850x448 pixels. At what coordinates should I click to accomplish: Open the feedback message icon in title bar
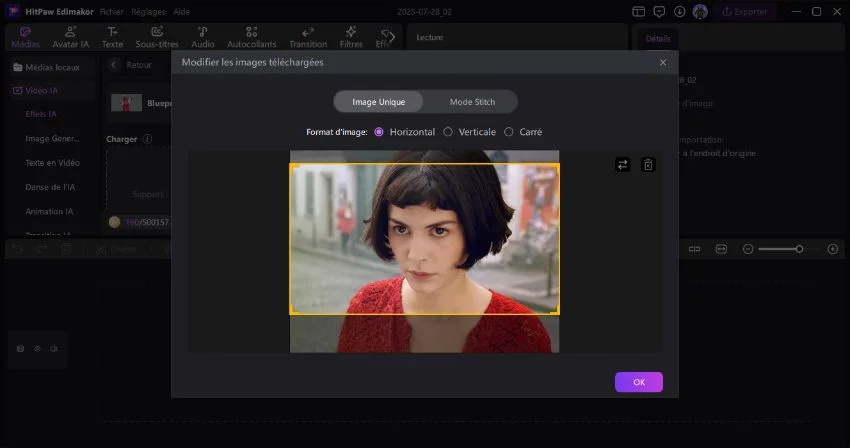(x=659, y=11)
